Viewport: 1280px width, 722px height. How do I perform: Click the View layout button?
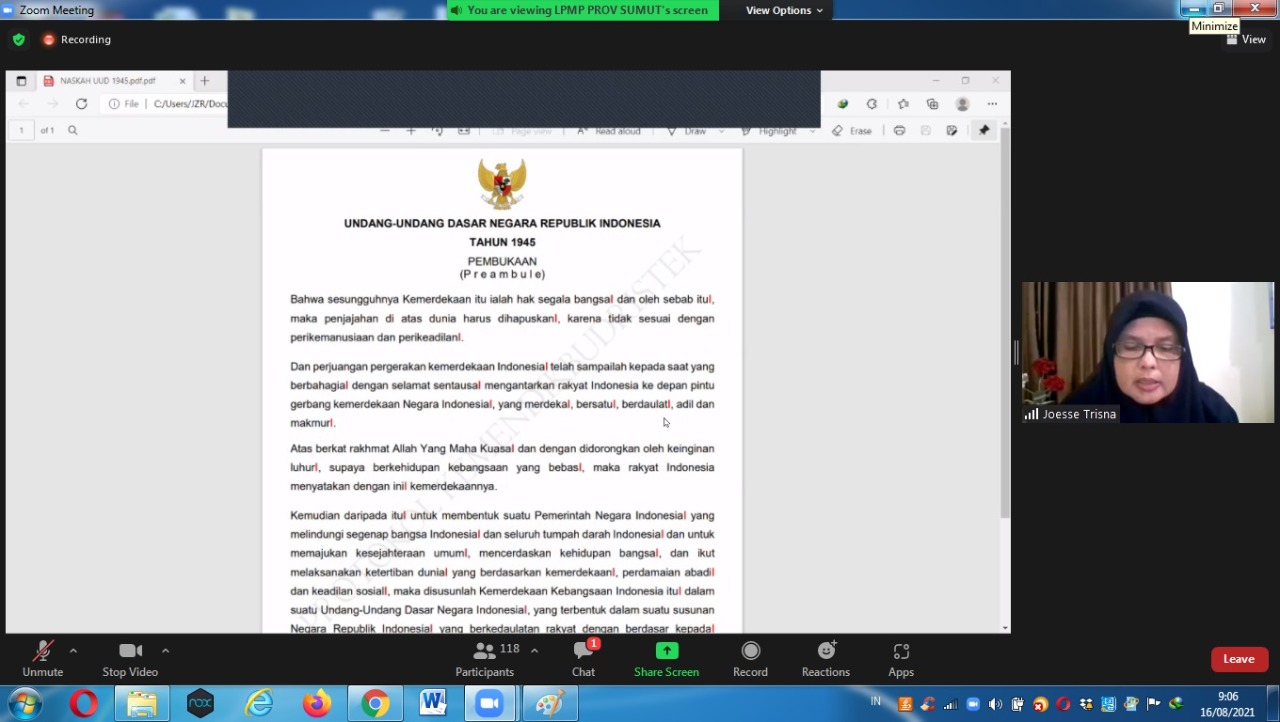coord(1246,39)
